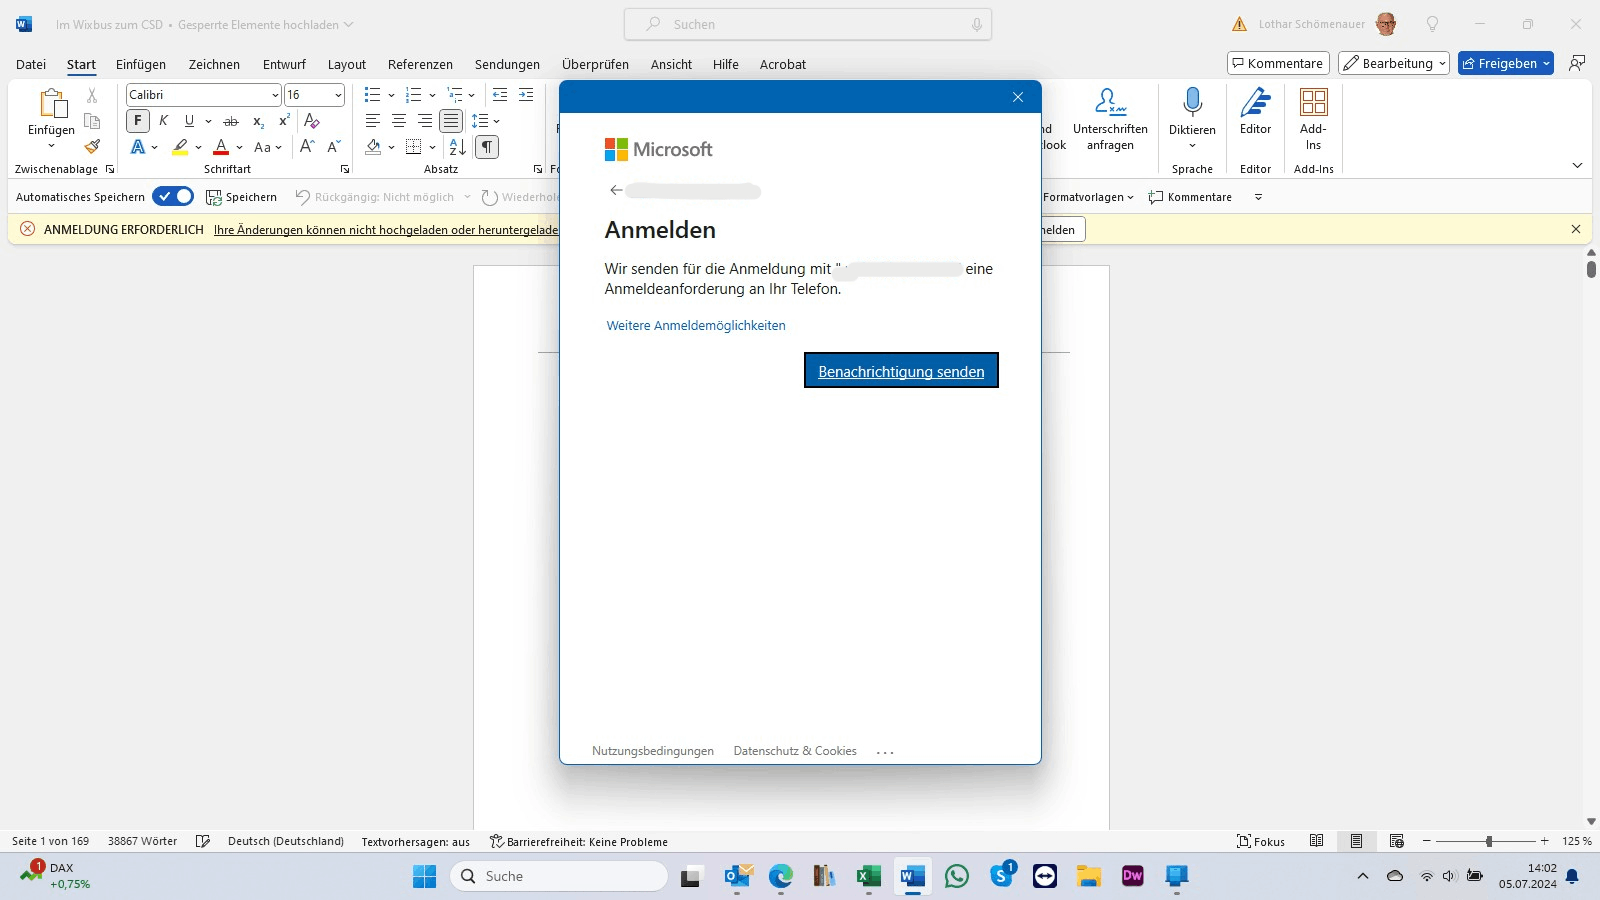The image size is (1600, 900).
Task: Decrease the paragraph indent
Action: click(x=500, y=95)
